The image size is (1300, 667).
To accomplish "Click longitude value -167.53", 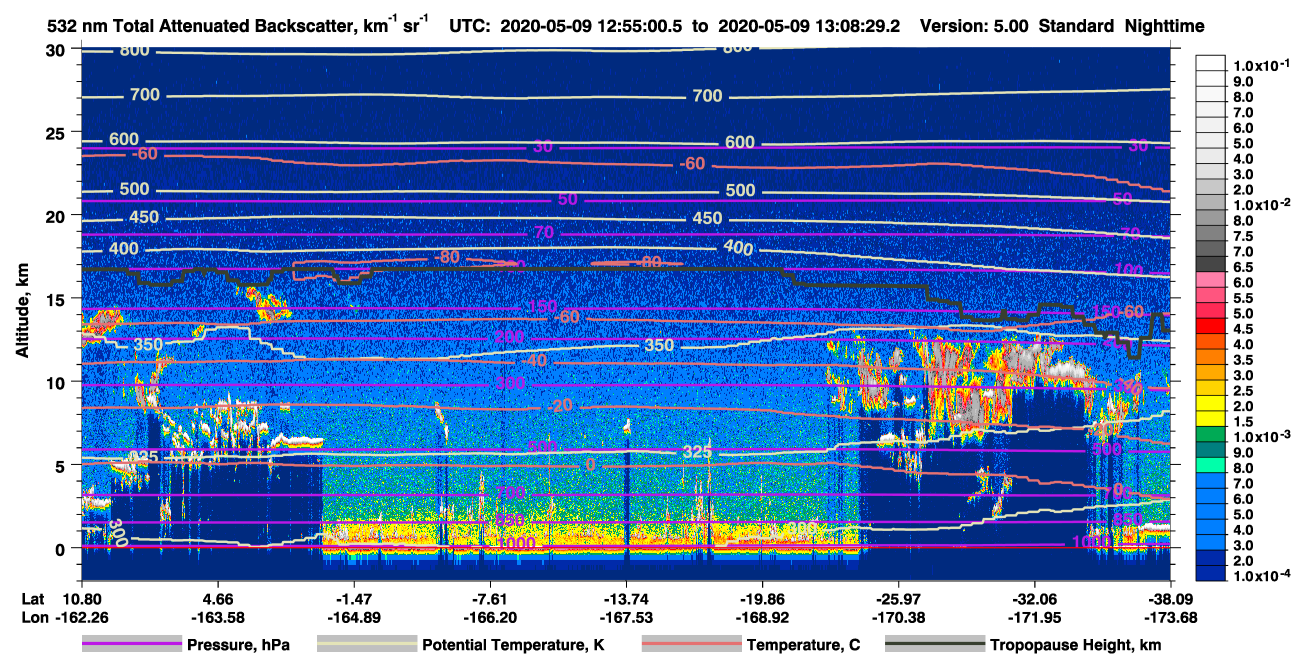I will pyautogui.click(x=625, y=616).
